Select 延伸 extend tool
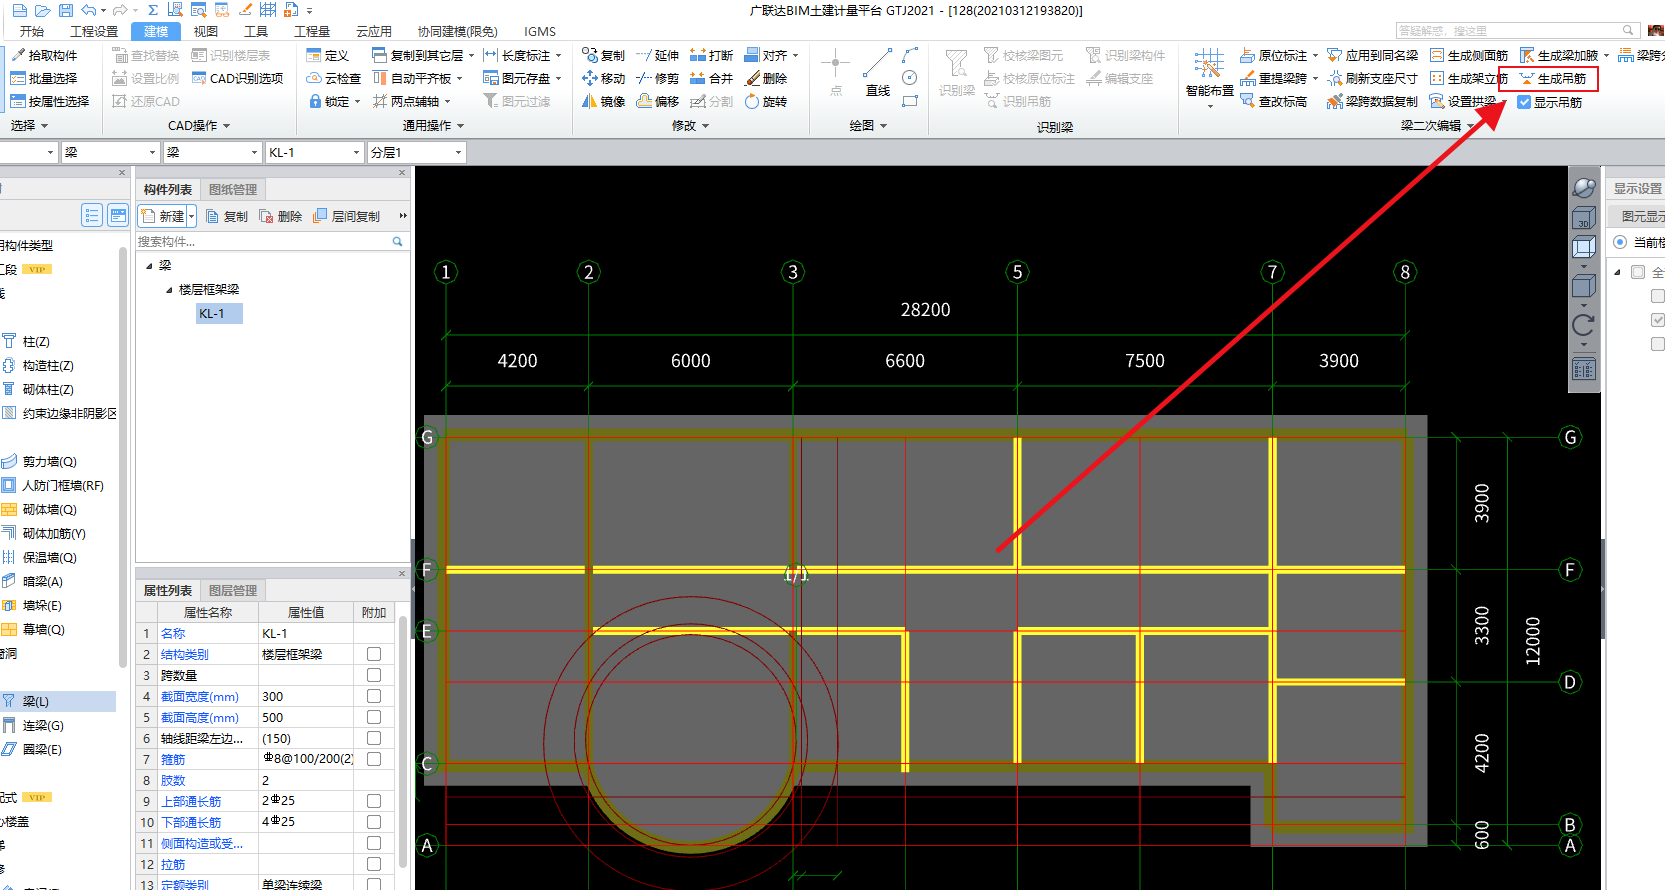 click(658, 55)
